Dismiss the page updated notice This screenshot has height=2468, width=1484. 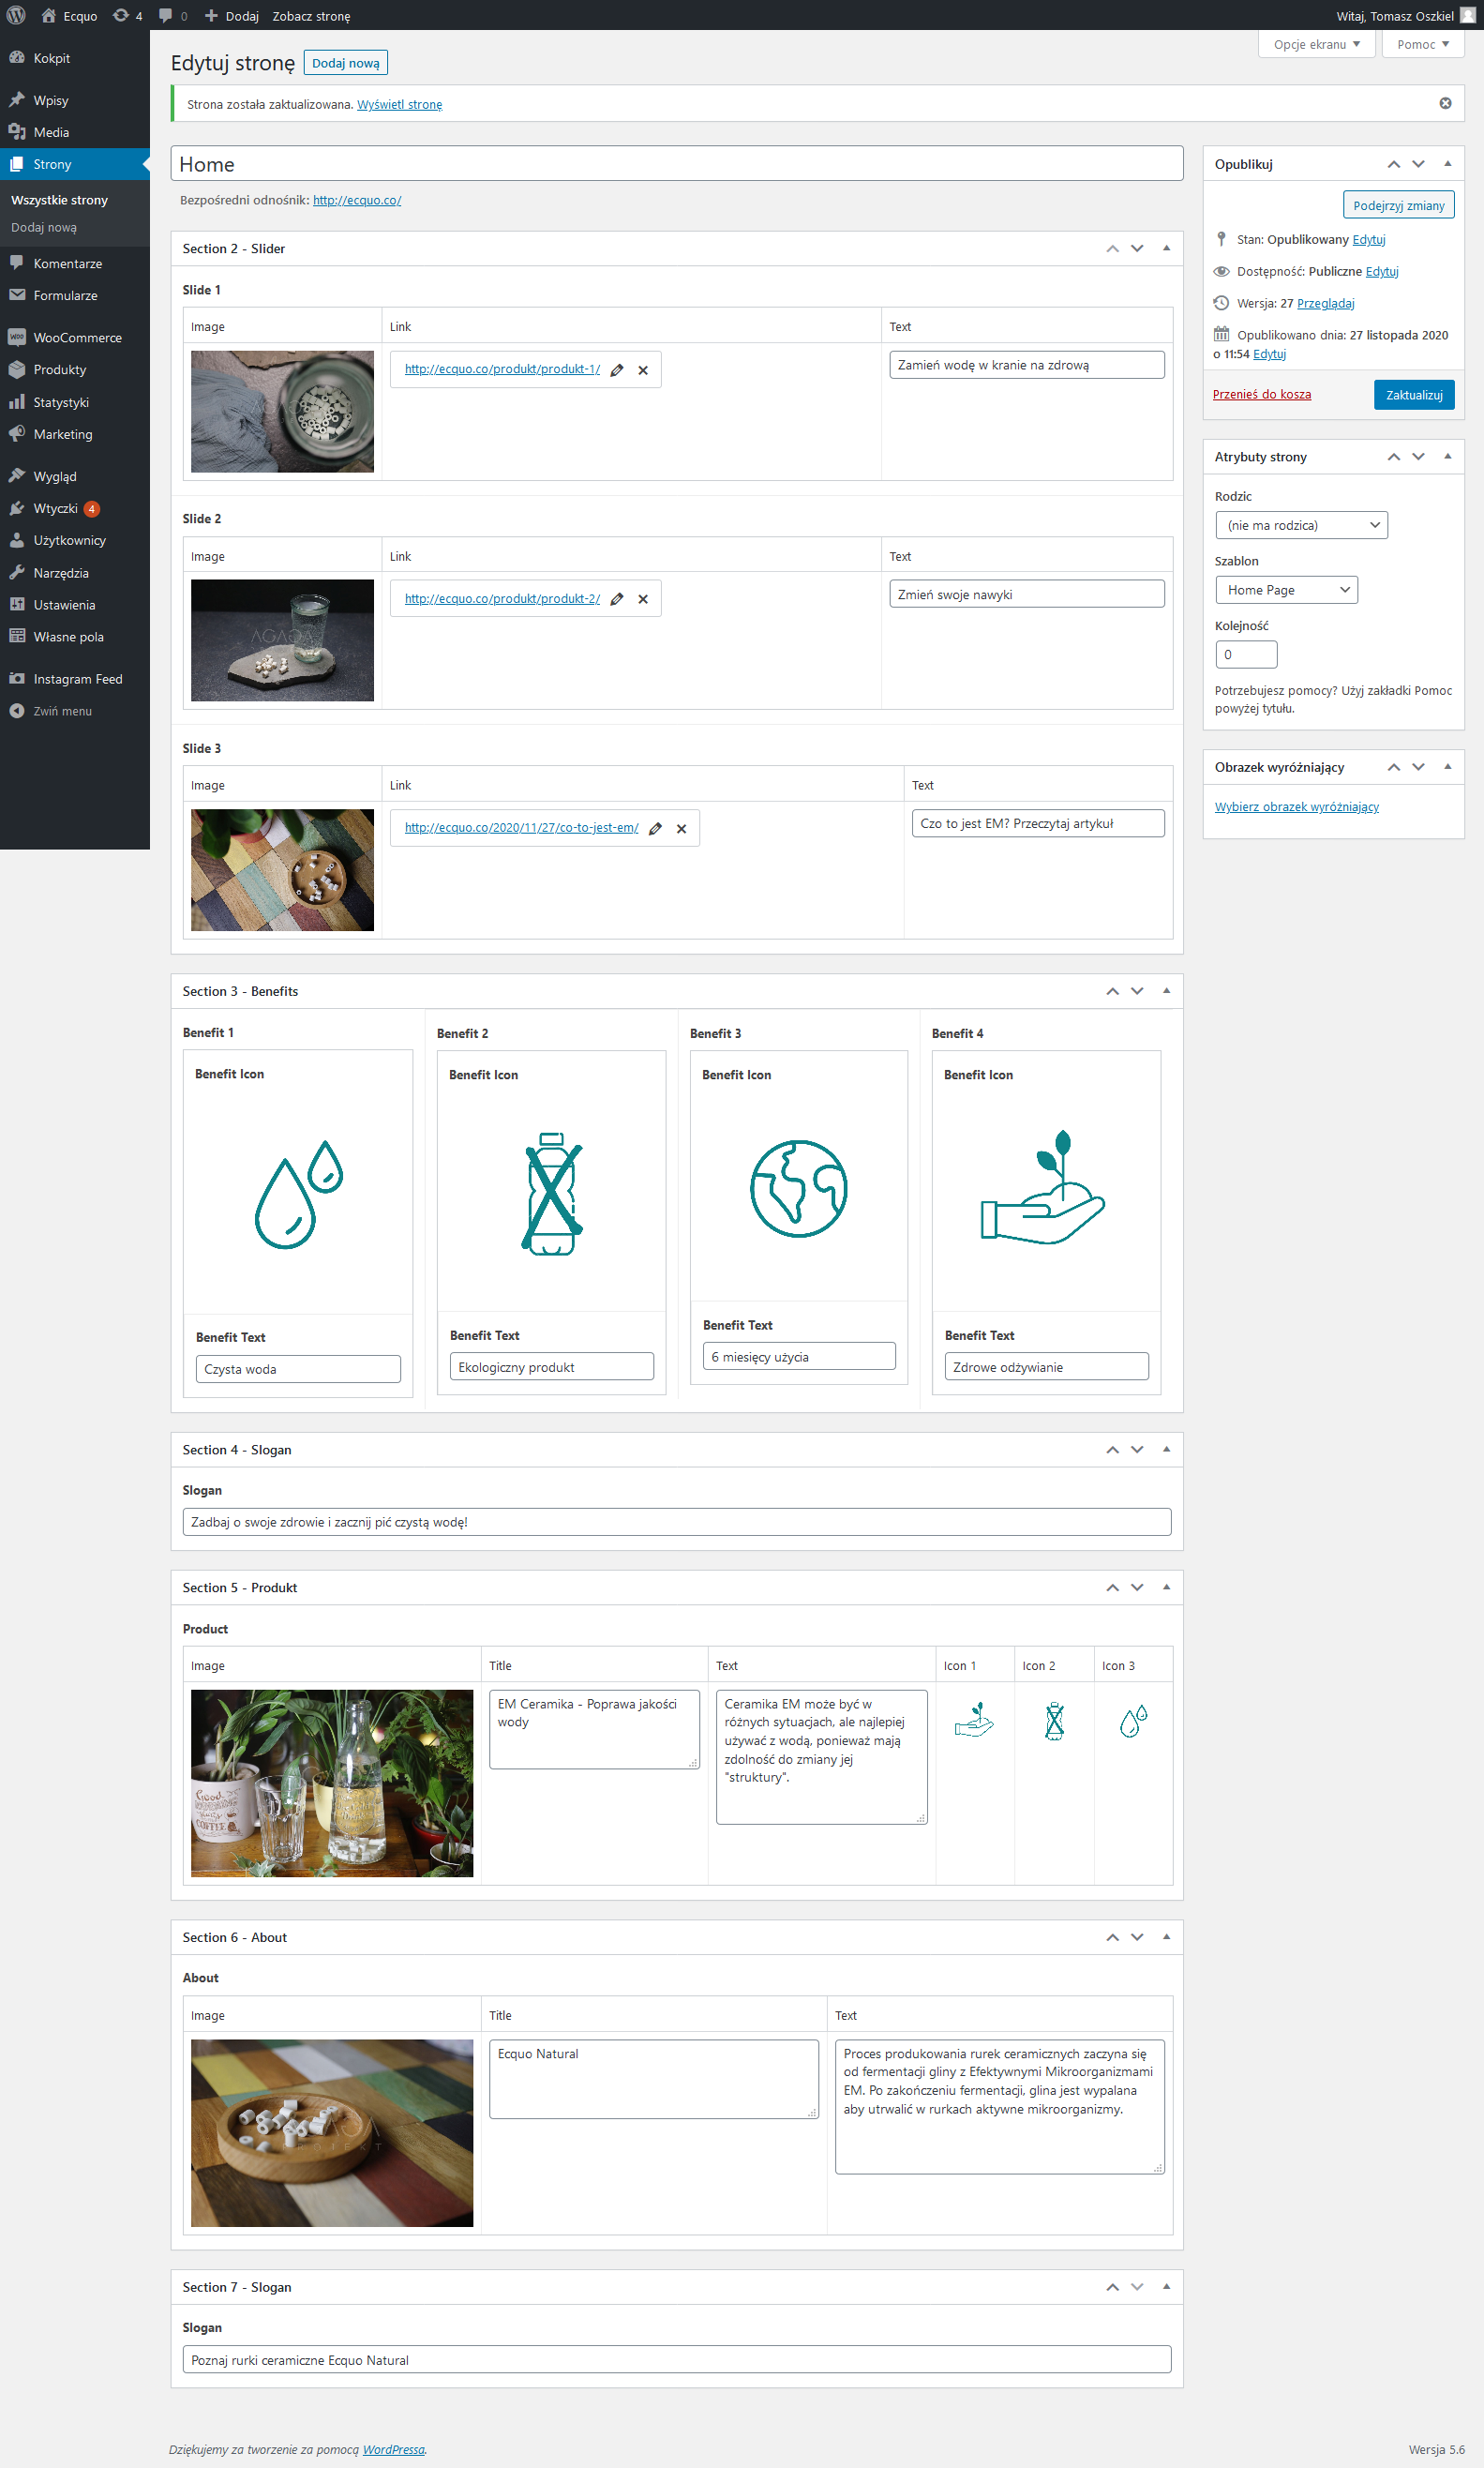tap(1445, 103)
